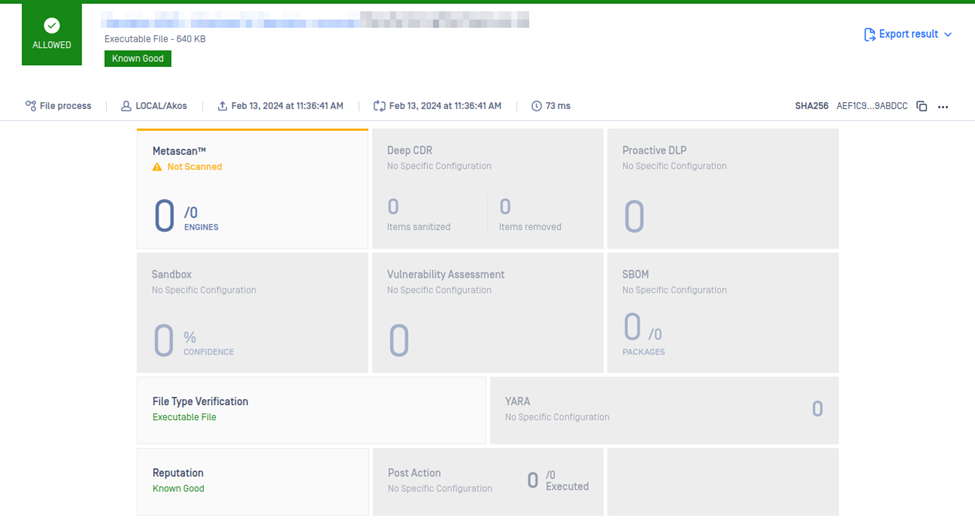Select the Reputation card

point(252,482)
